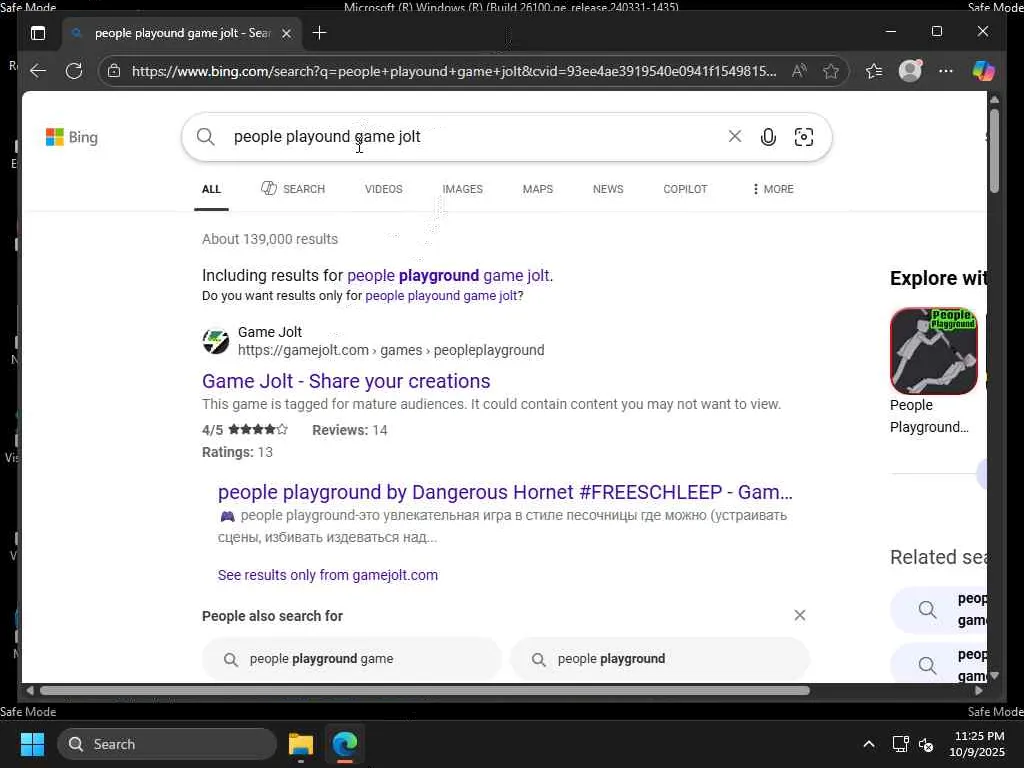Go back to previous page
Image resolution: width=1024 pixels, height=768 pixels.
pos(39,71)
